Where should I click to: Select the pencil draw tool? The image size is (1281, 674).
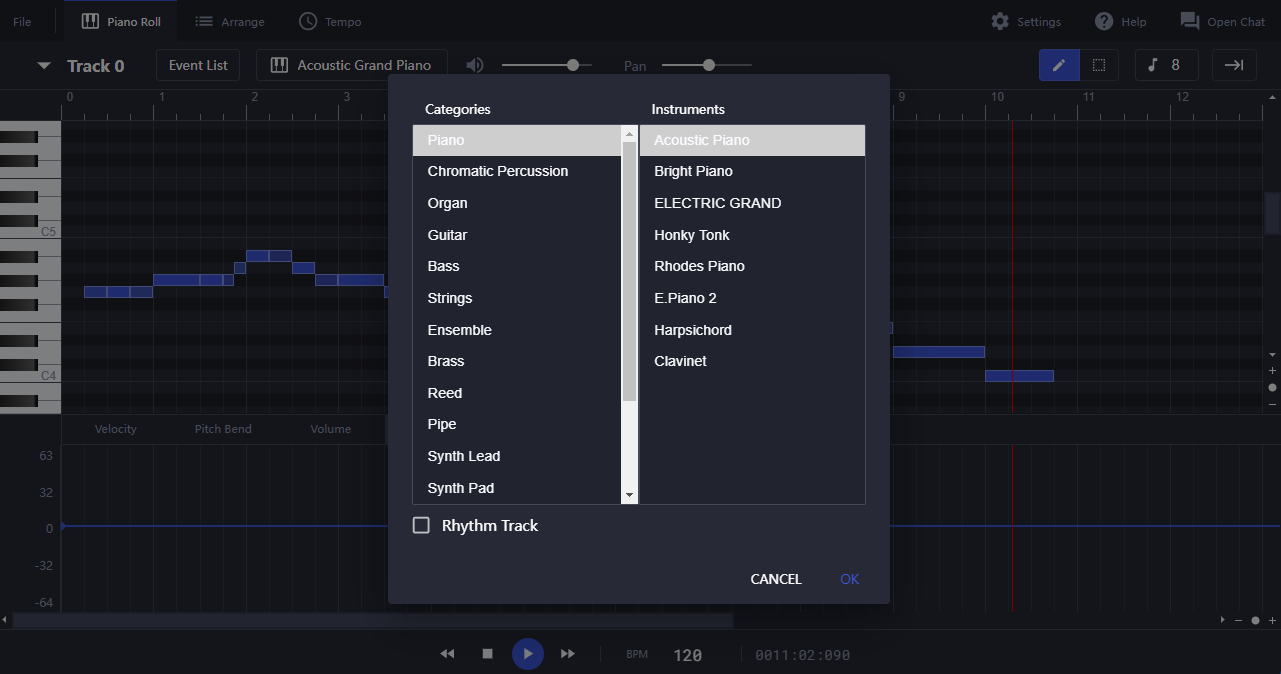[1059, 65]
